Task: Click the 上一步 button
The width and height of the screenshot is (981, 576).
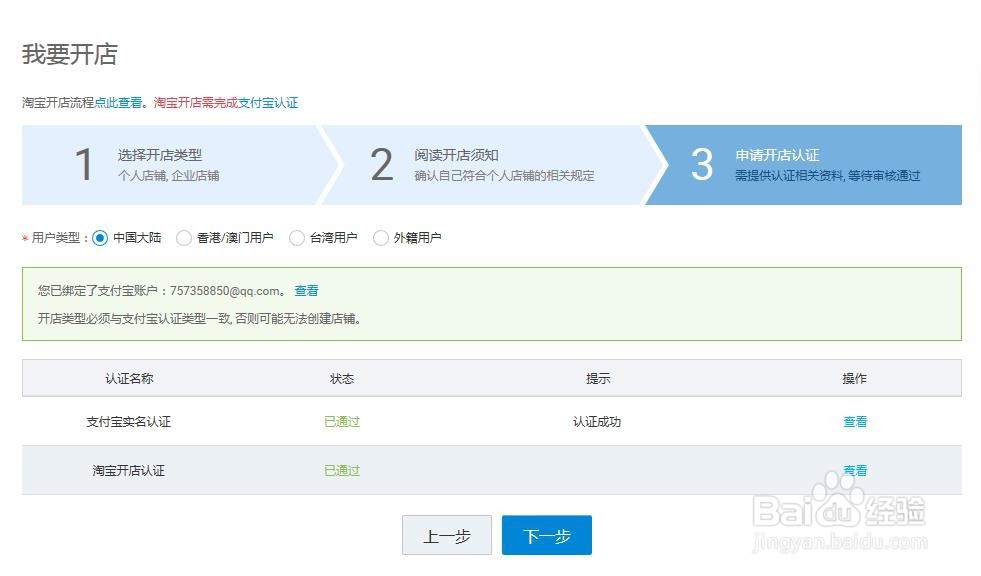Action: point(447,535)
